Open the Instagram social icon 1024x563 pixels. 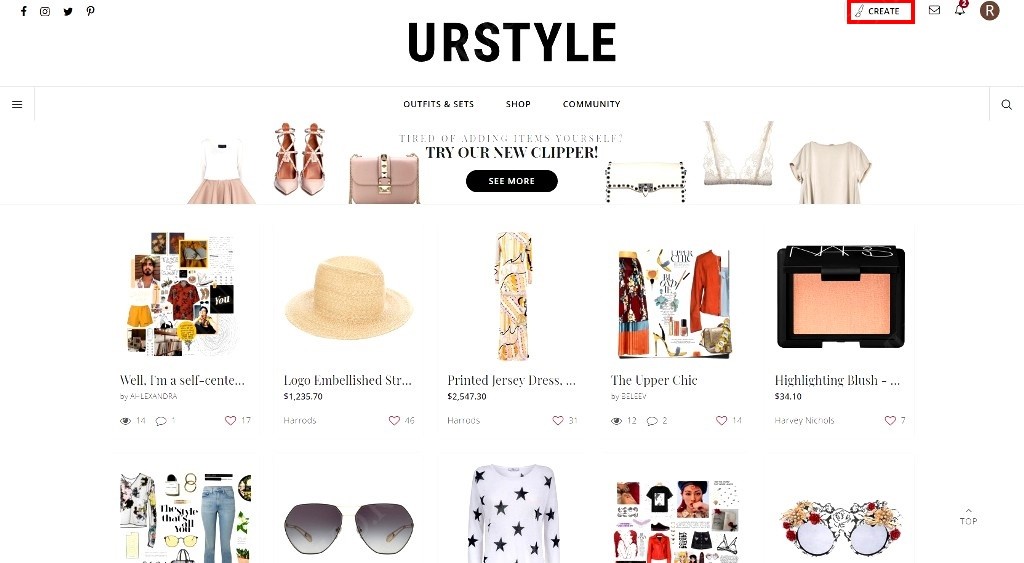click(x=45, y=11)
